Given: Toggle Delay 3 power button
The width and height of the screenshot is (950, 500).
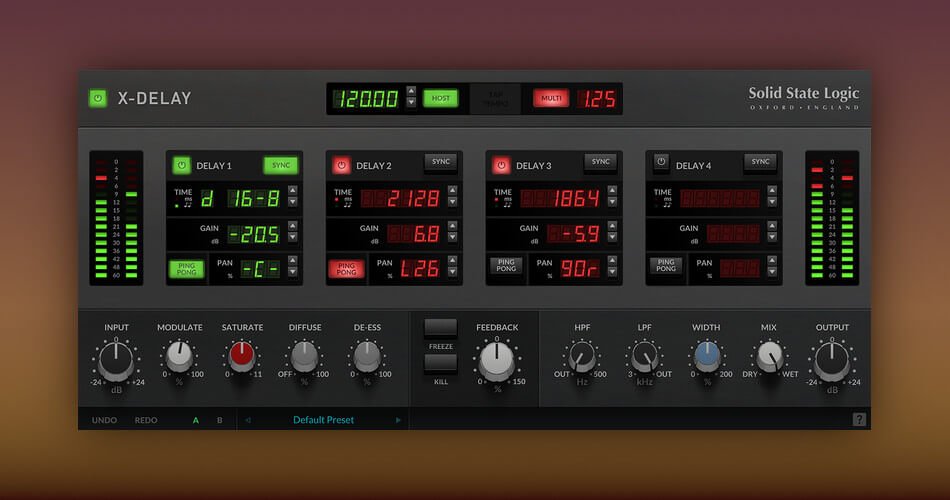Looking at the screenshot, I should 501,165.
